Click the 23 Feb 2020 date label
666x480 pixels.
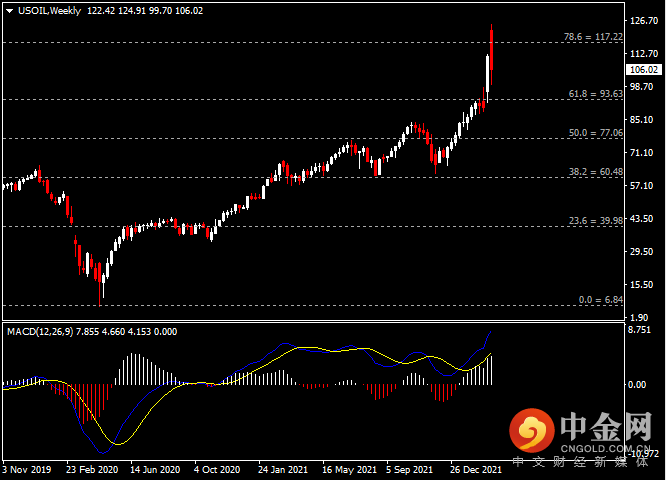[x=92, y=470]
